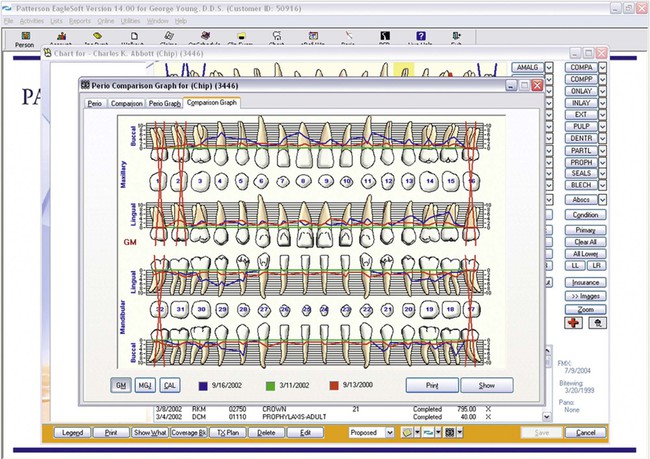Select tooth number 17 in mandibular row
The width and height of the screenshot is (650, 459).
(x=469, y=310)
